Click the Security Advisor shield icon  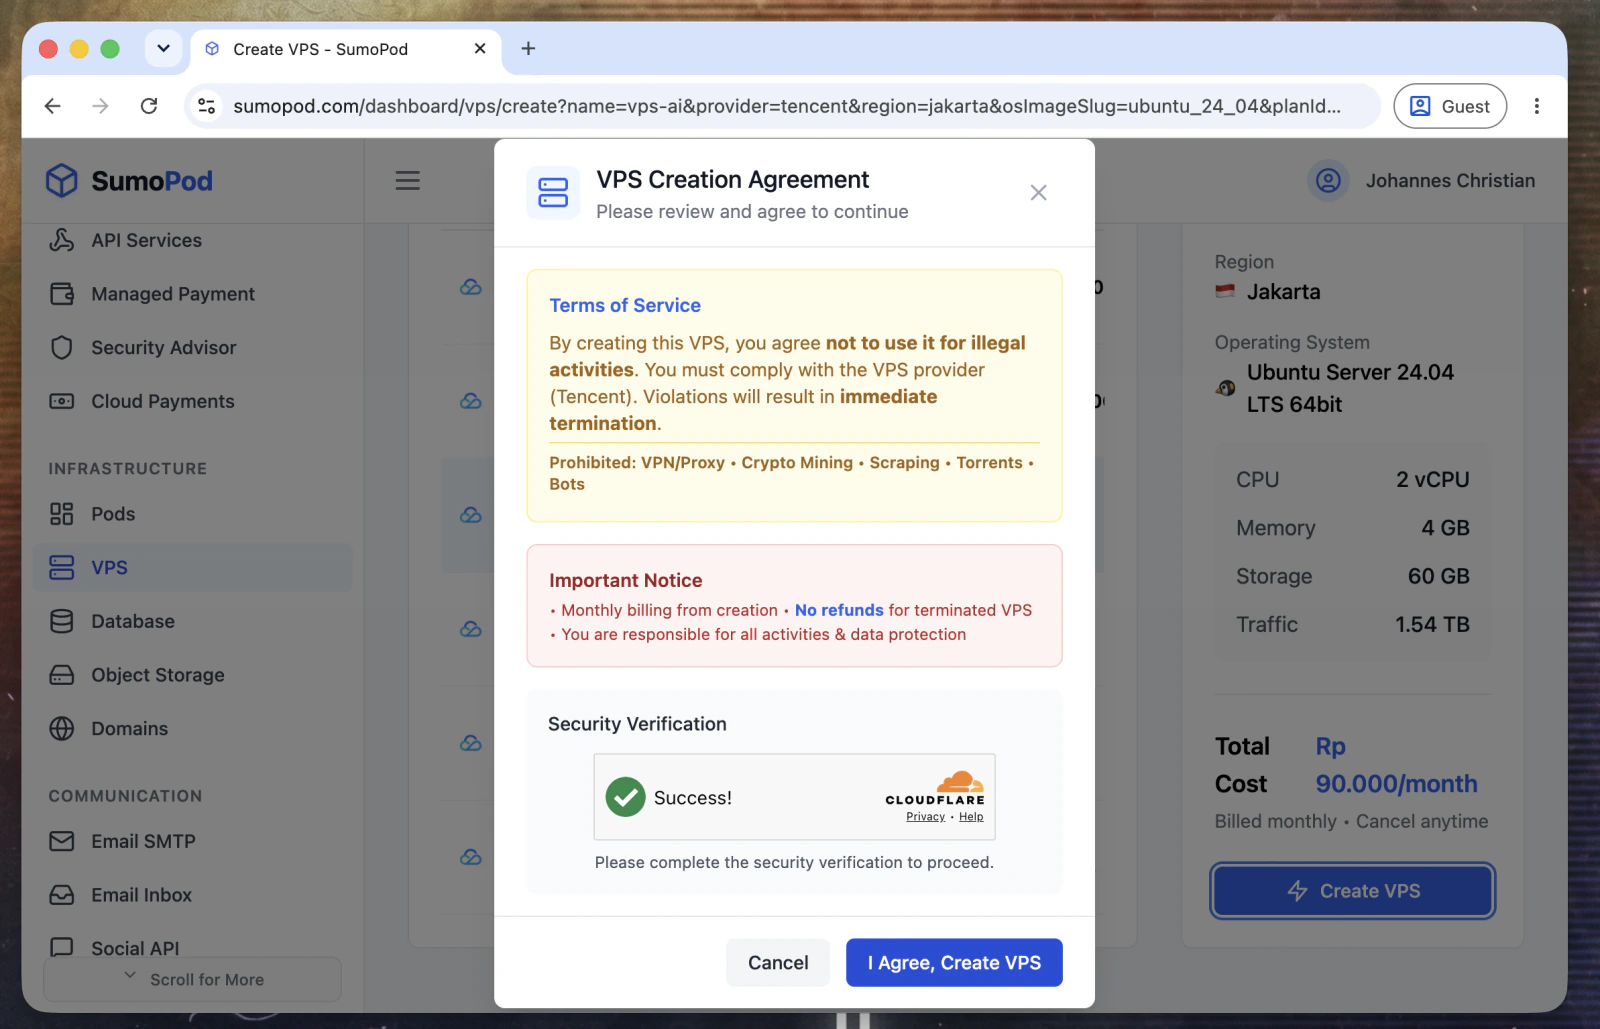[x=62, y=347]
